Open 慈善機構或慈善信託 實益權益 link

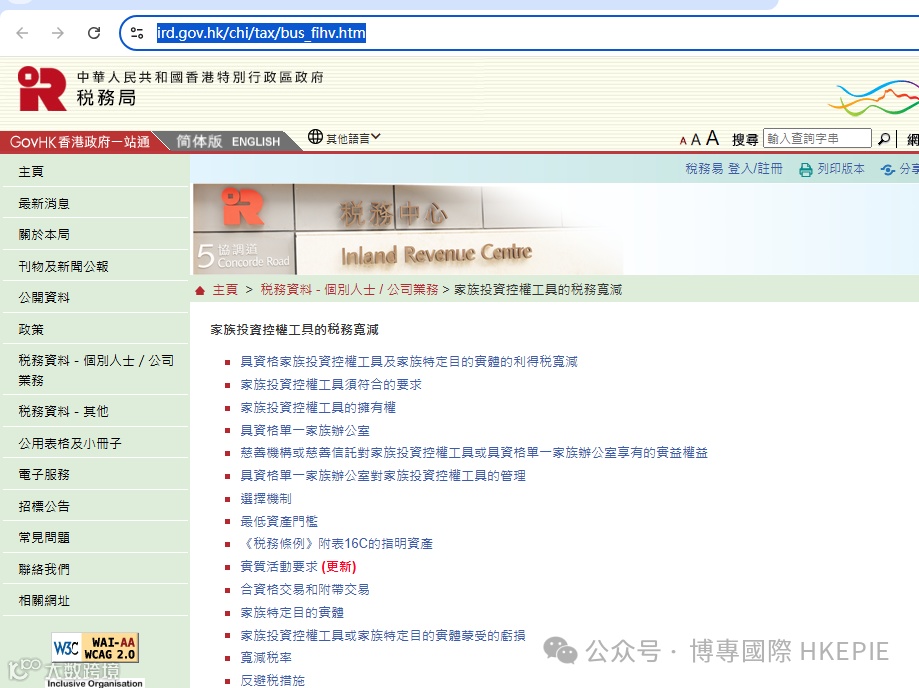click(474, 452)
